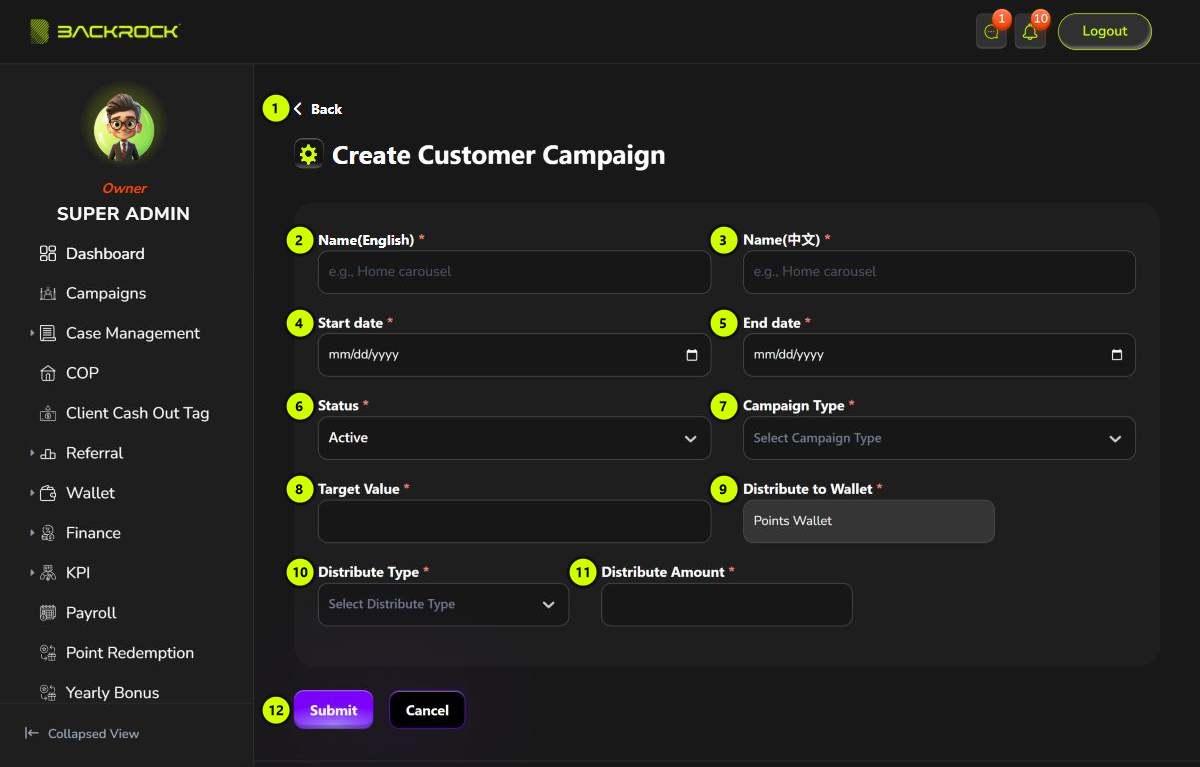Expand the Referral submenu arrow

click(32, 453)
